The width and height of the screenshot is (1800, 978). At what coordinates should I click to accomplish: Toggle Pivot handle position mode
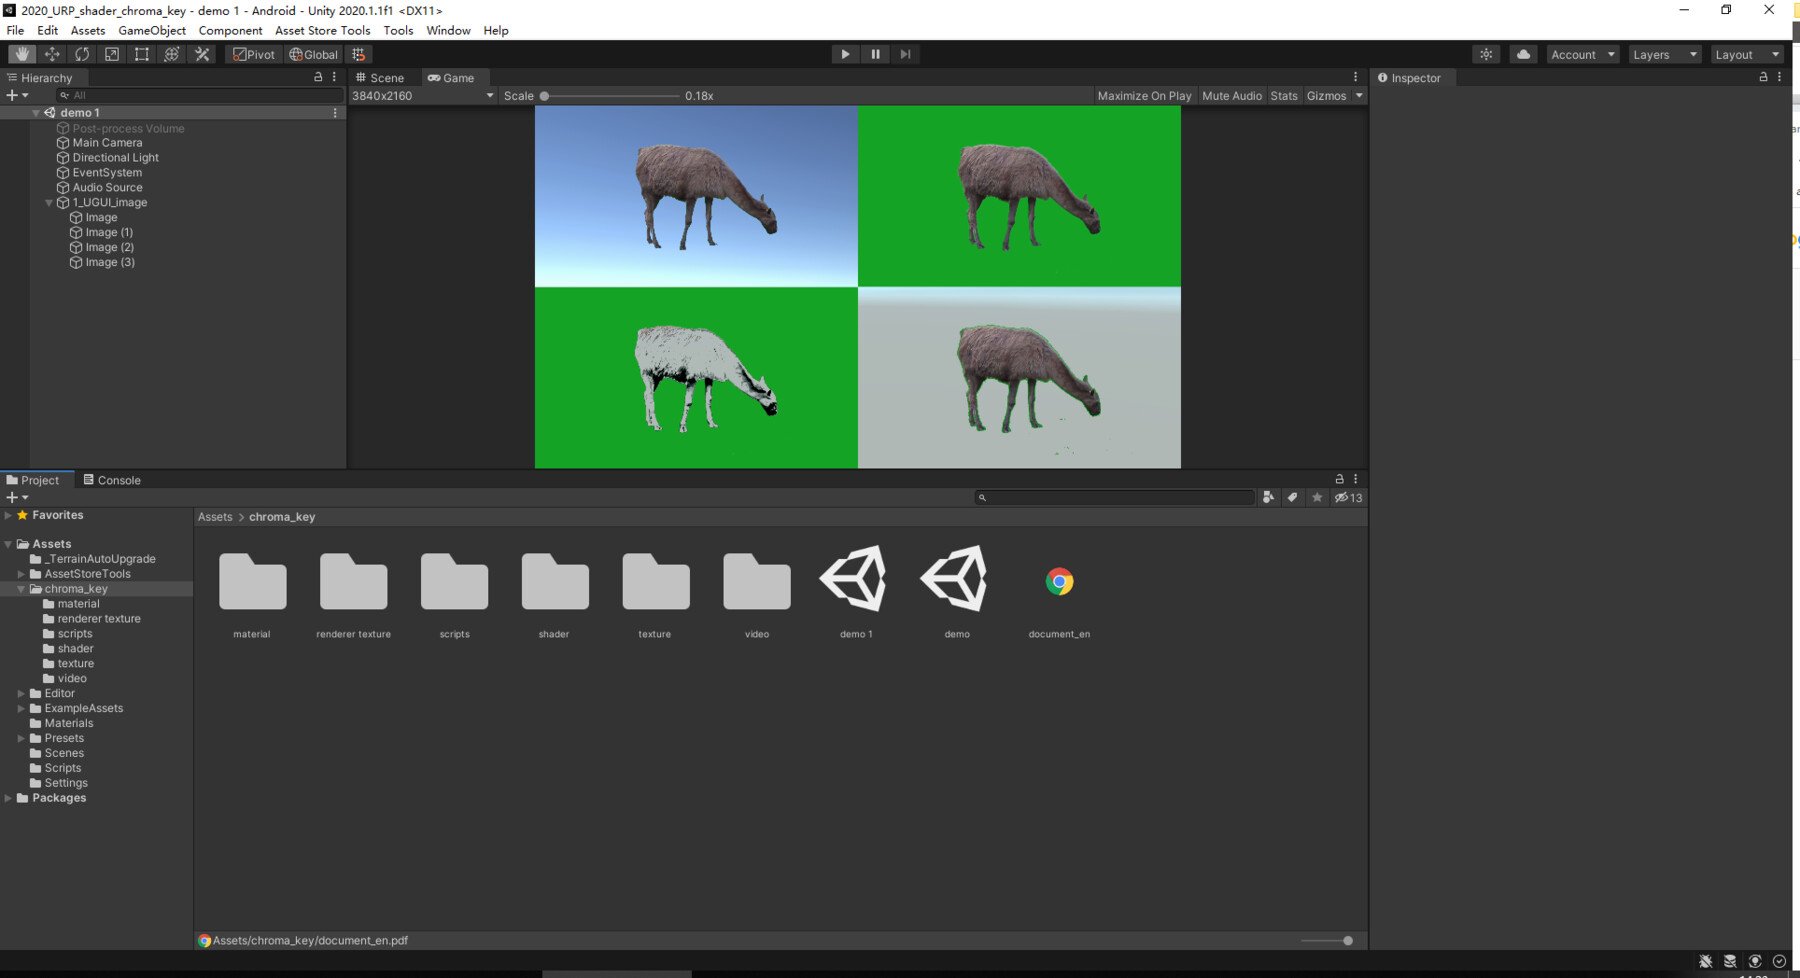(253, 54)
